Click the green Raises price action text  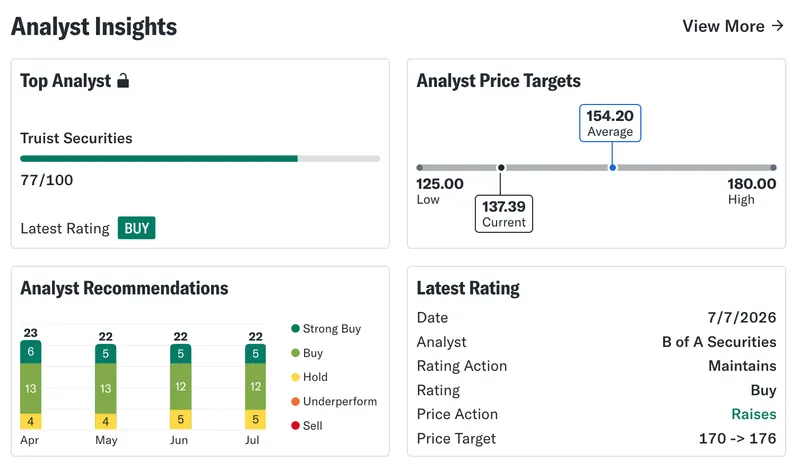coord(754,414)
